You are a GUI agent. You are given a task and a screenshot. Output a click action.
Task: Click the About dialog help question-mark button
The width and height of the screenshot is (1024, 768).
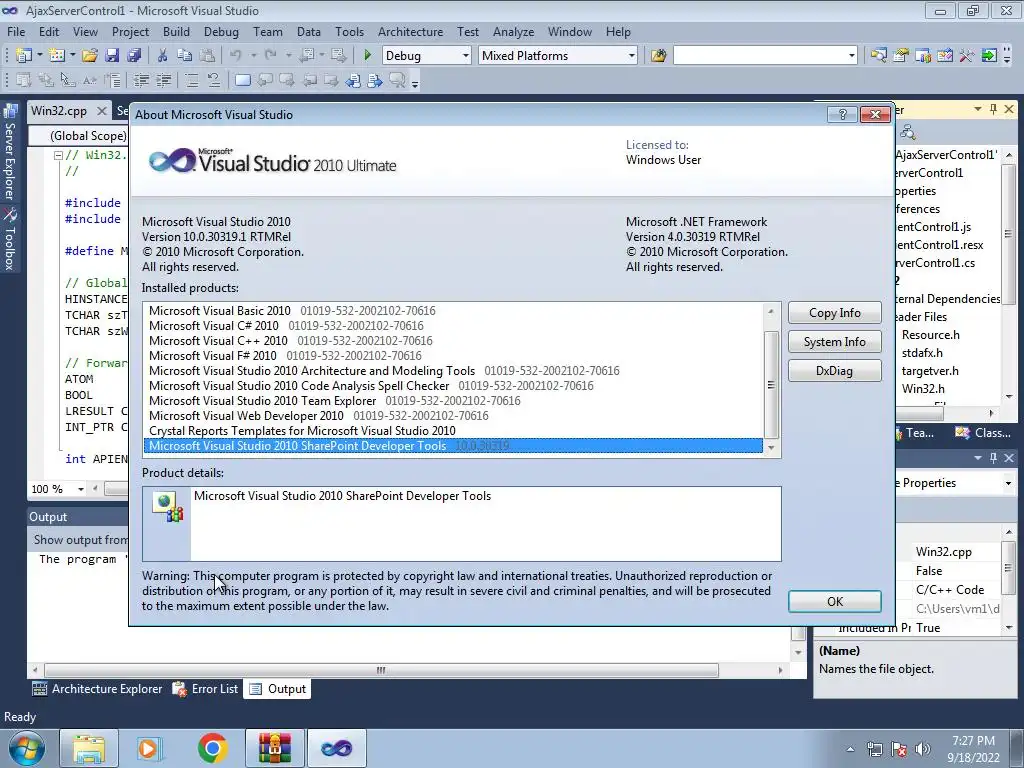[x=842, y=115]
